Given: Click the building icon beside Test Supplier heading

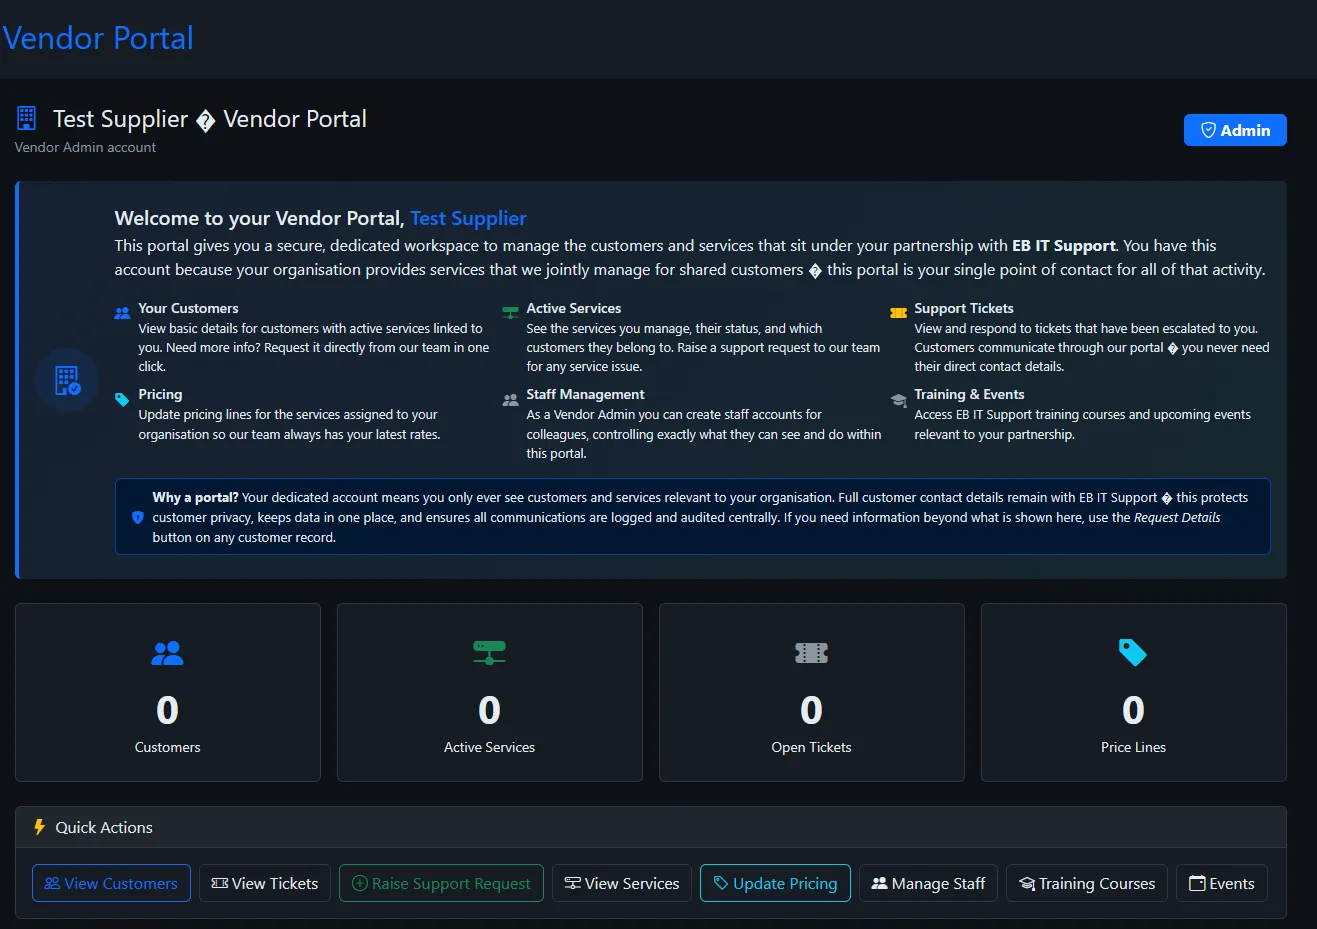Looking at the screenshot, I should pyautogui.click(x=27, y=118).
